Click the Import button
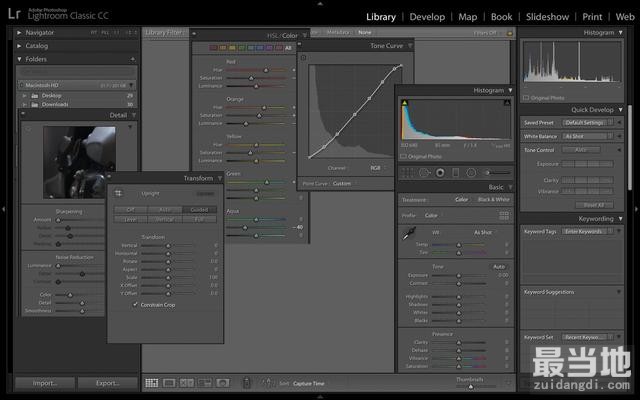This screenshot has width=640, height=400. [x=44, y=383]
